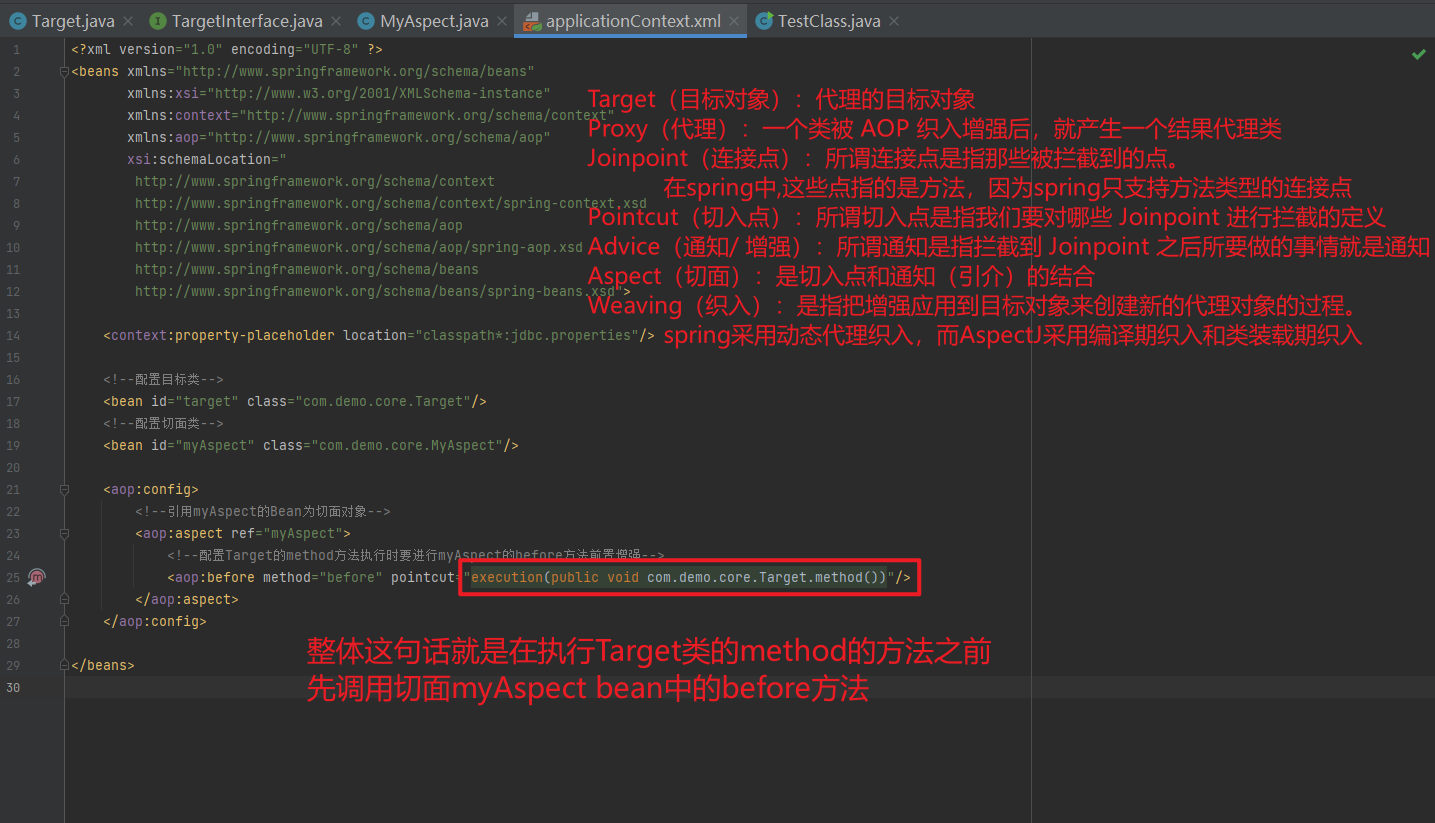The image size is (1435, 823).
Task: Click the spring-aop.xsd URL
Action: point(359,247)
